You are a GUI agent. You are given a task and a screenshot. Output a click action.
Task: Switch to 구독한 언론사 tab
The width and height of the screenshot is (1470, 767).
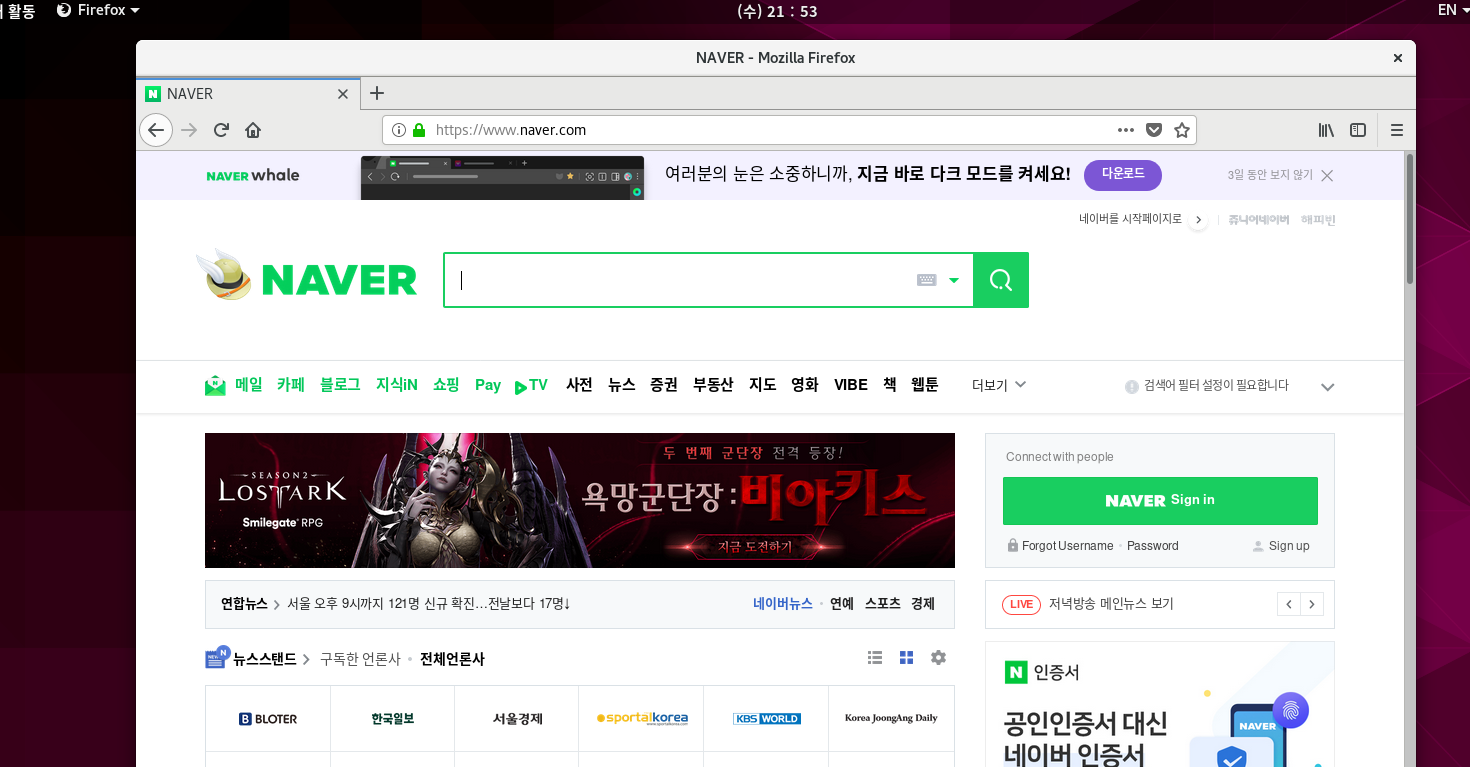coord(360,659)
